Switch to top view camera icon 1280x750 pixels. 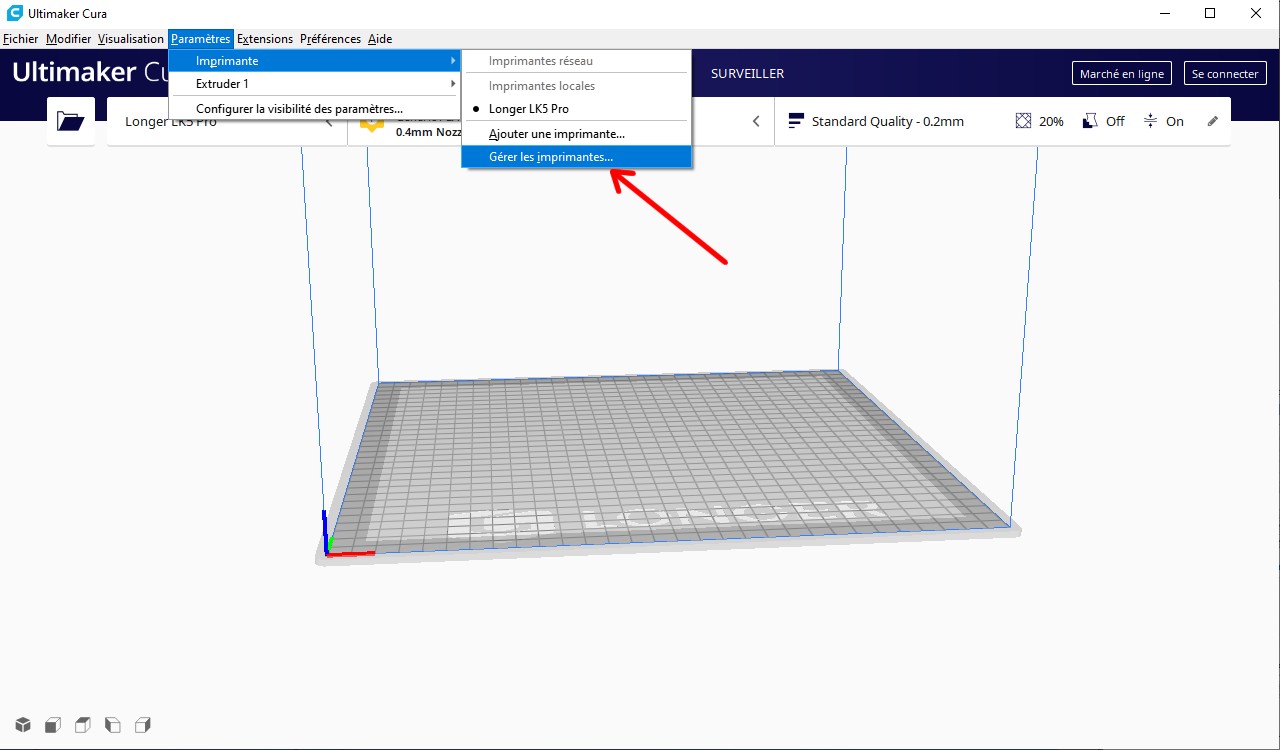(83, 725)
